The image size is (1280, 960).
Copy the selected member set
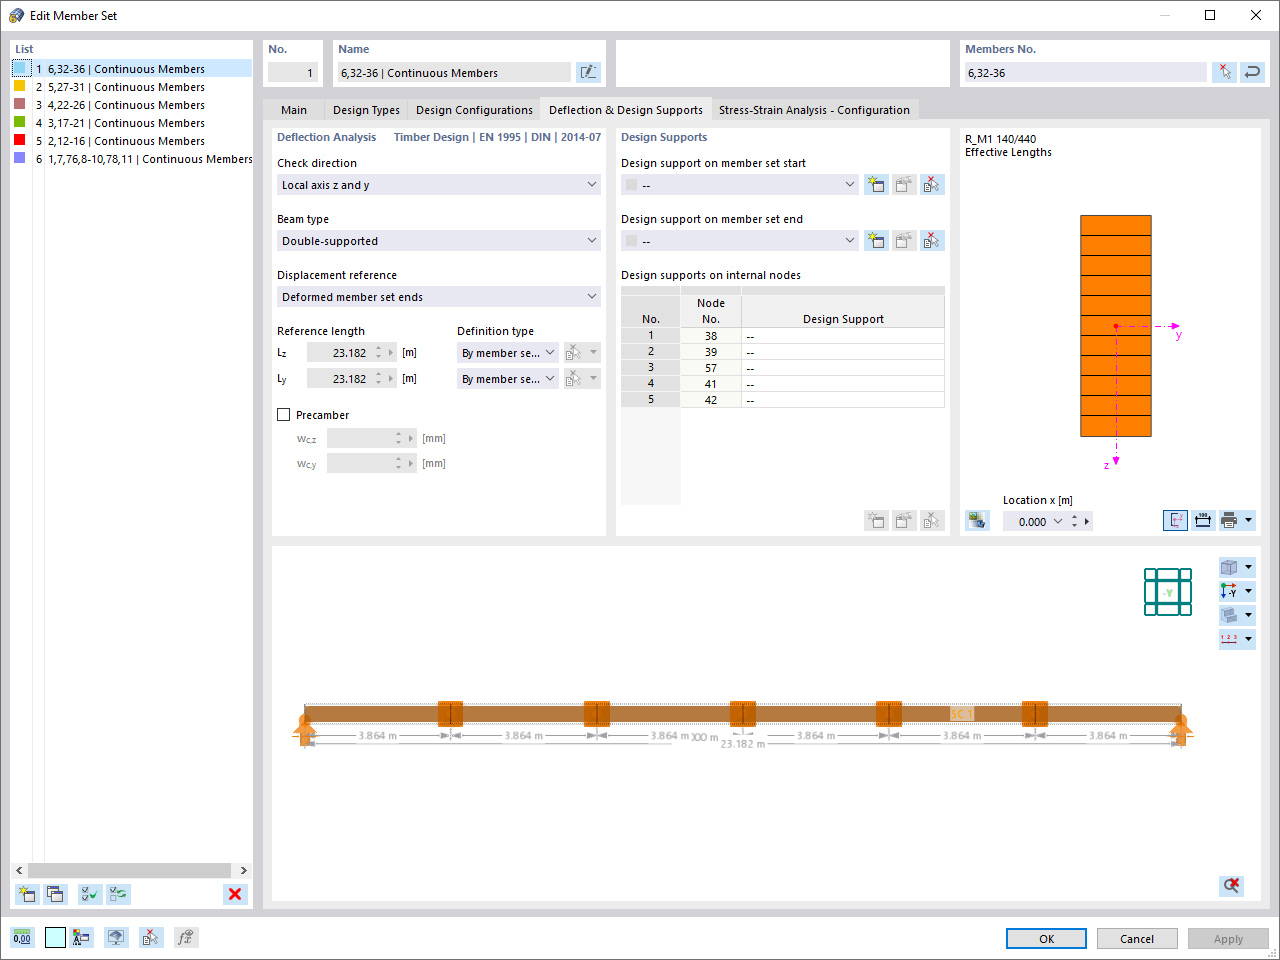pyautogui.click(x=55, y=894)
